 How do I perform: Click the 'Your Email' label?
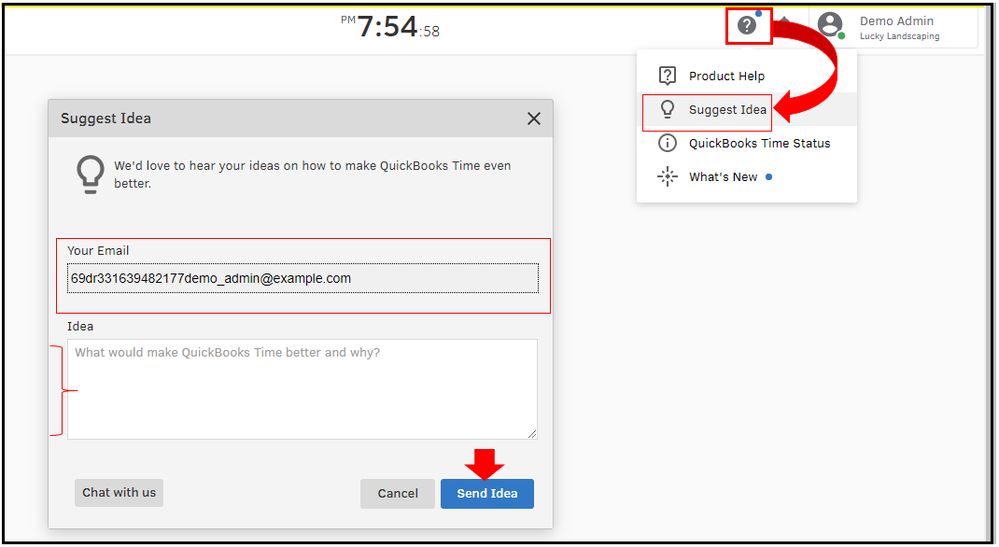click(x=98, y=251)
